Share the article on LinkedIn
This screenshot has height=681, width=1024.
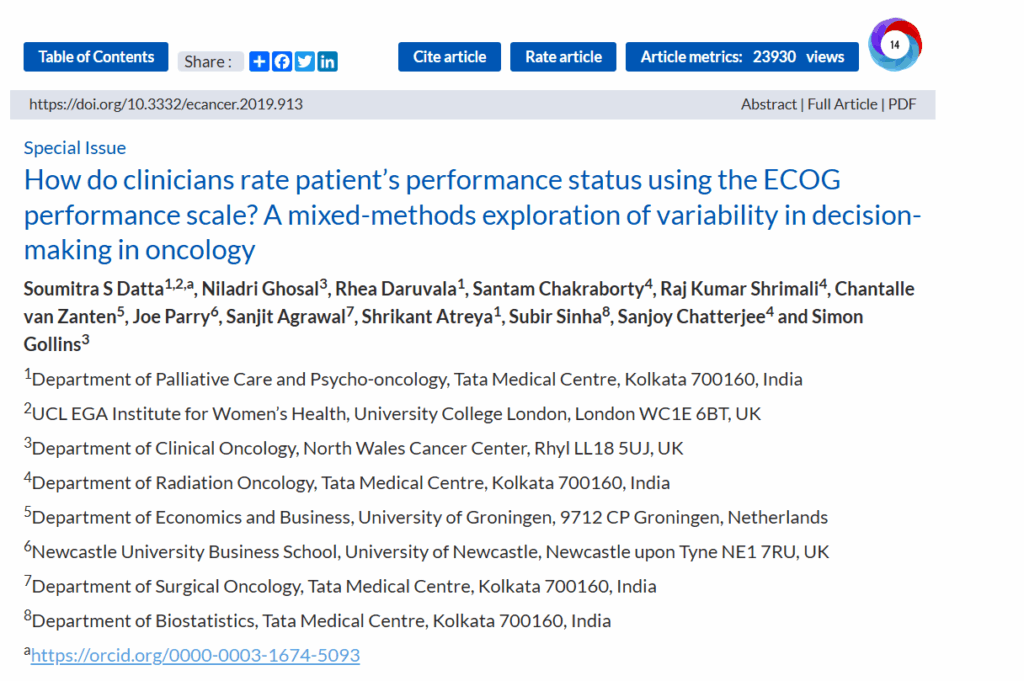point(328,61)
